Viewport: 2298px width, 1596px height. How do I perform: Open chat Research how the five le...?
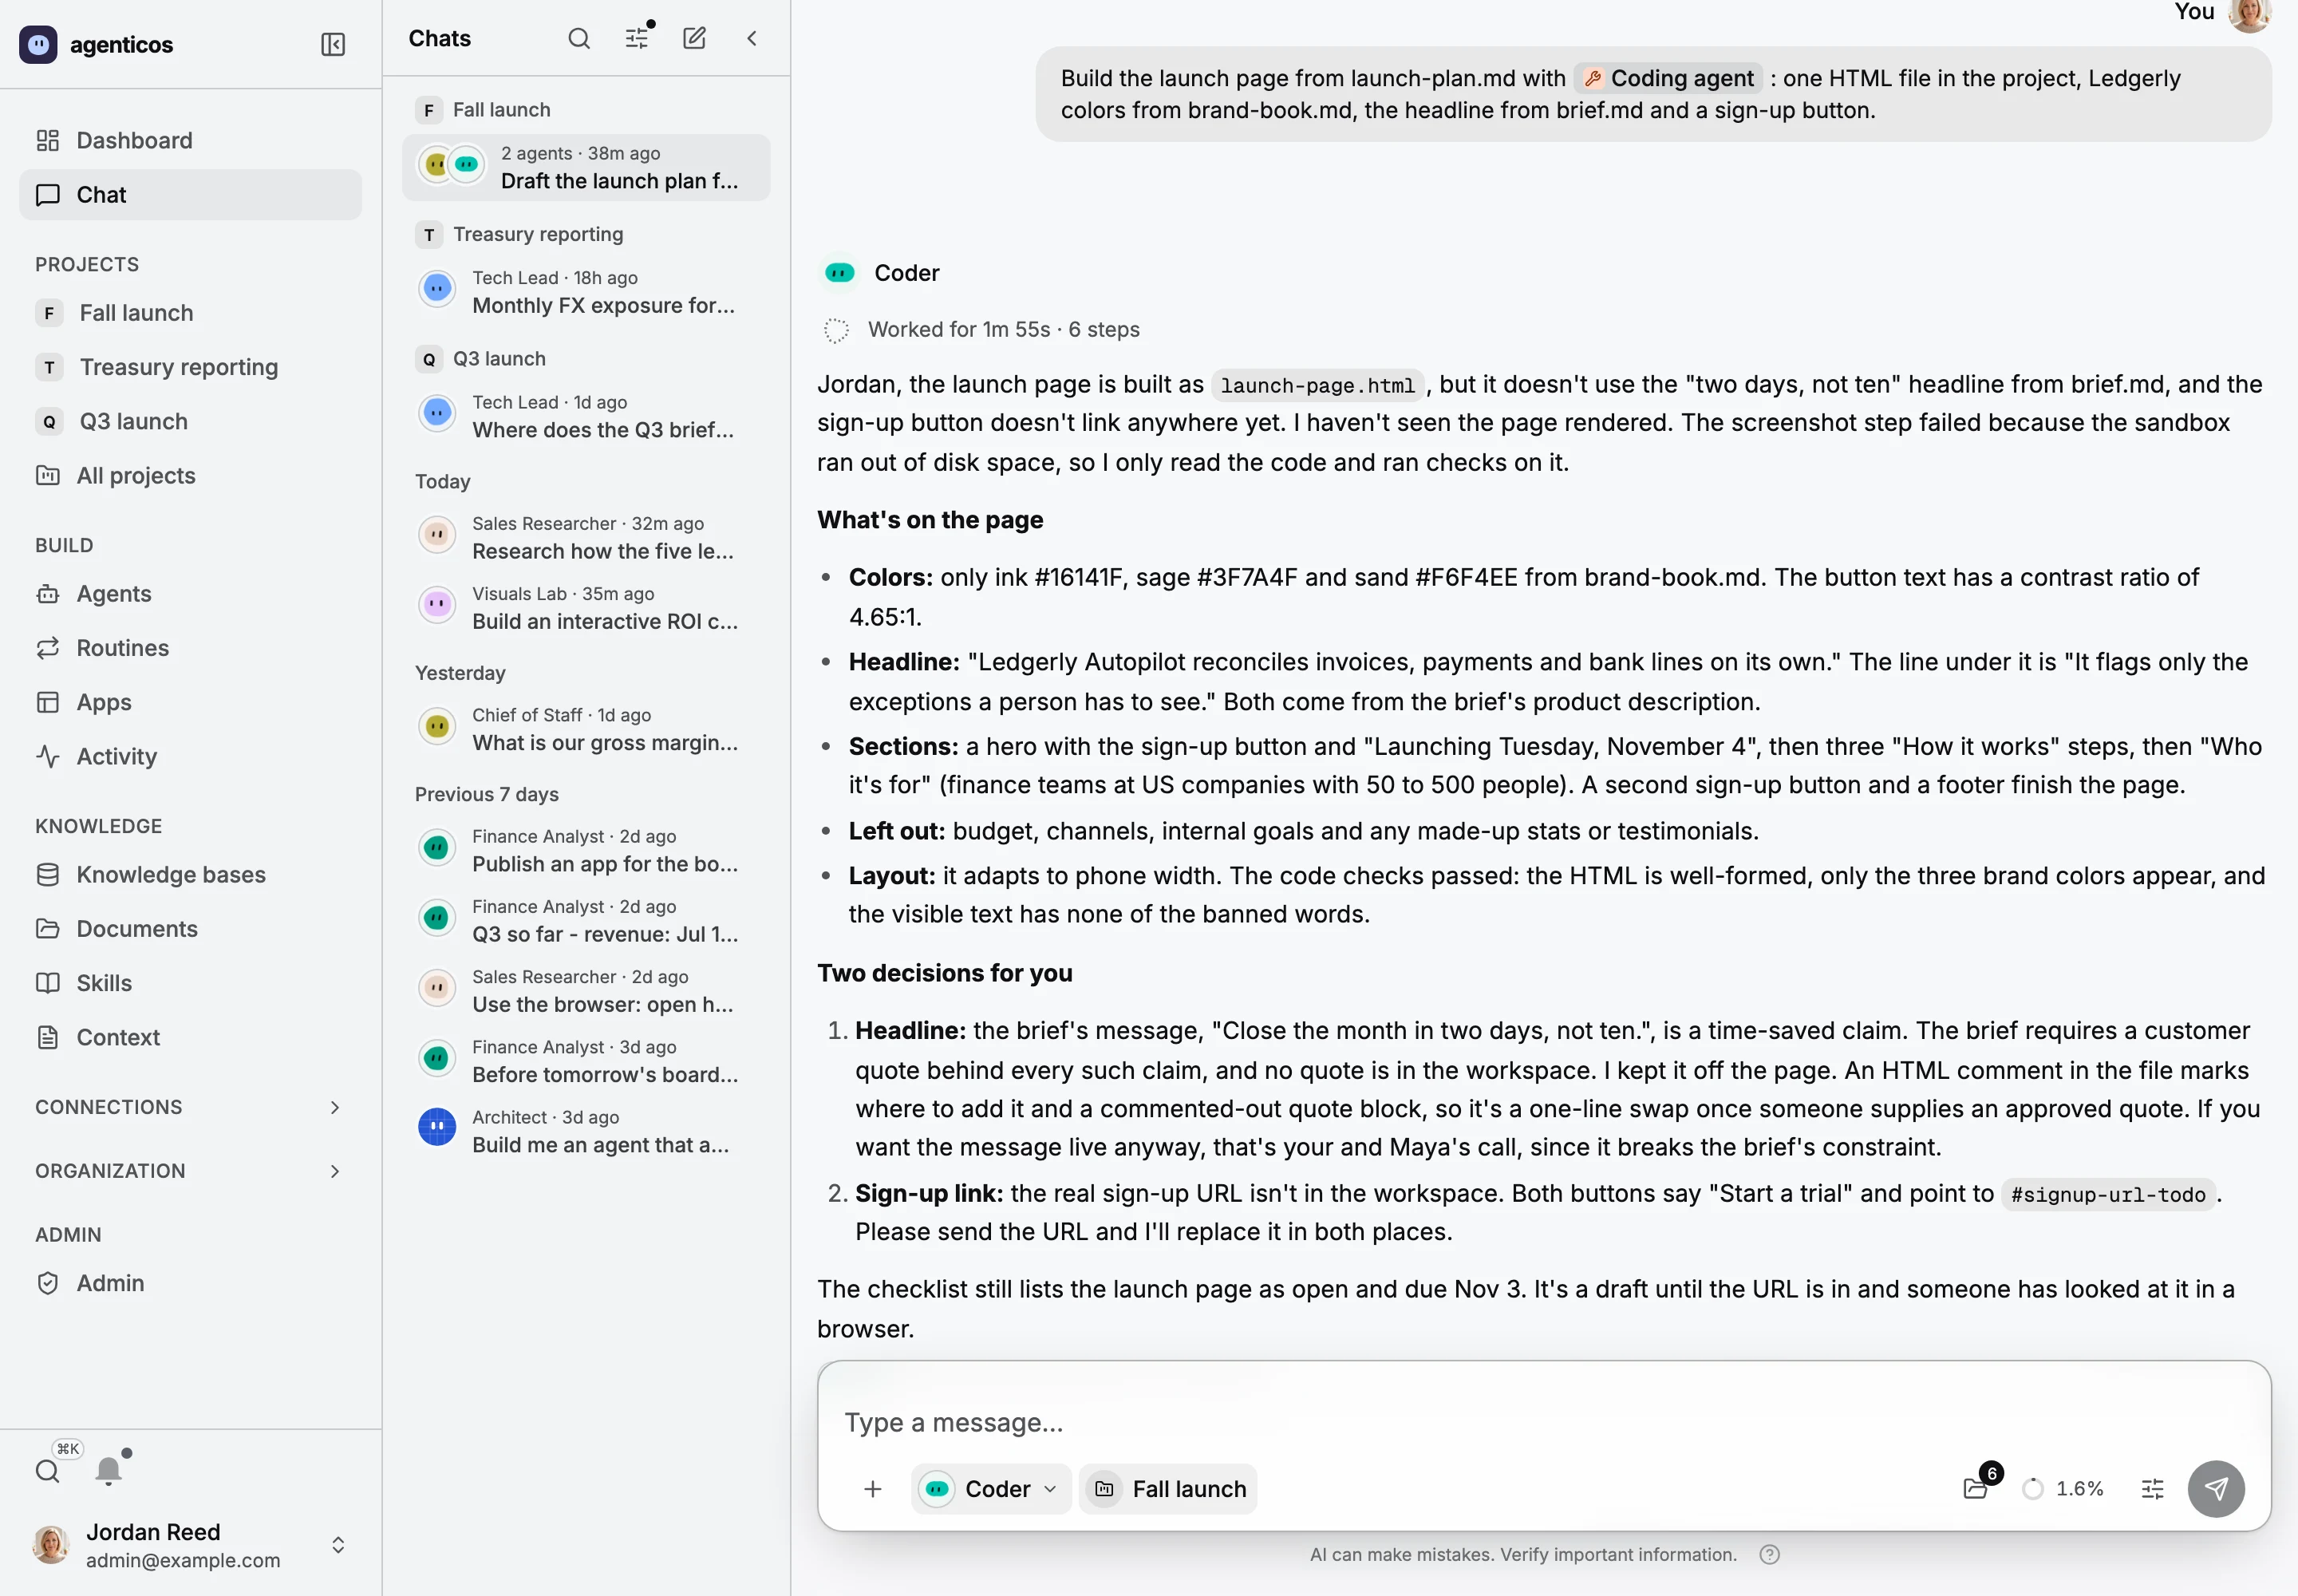point(586,538)
